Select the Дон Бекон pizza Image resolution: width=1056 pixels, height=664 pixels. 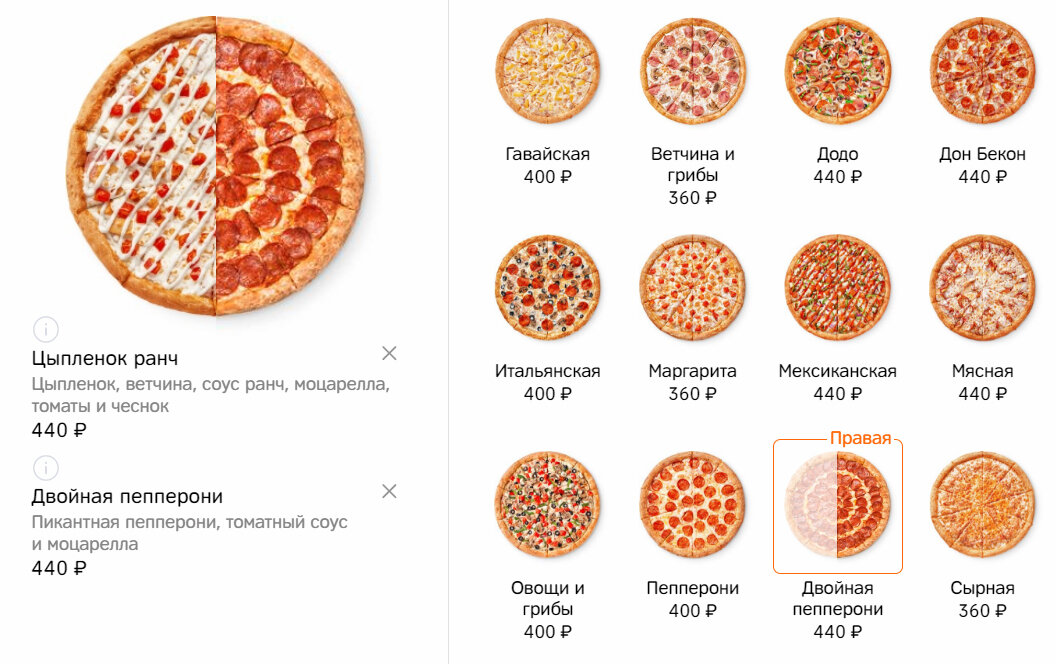(983, 71)
